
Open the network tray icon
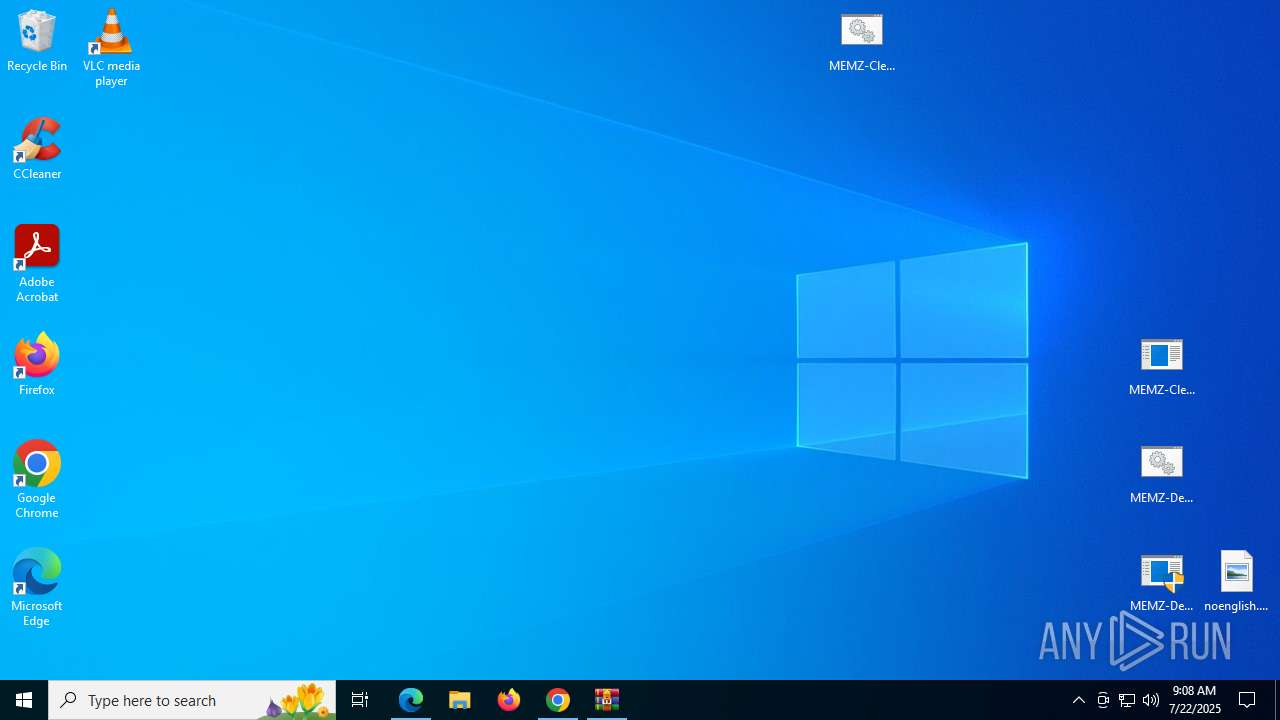tap(1127, 700)
